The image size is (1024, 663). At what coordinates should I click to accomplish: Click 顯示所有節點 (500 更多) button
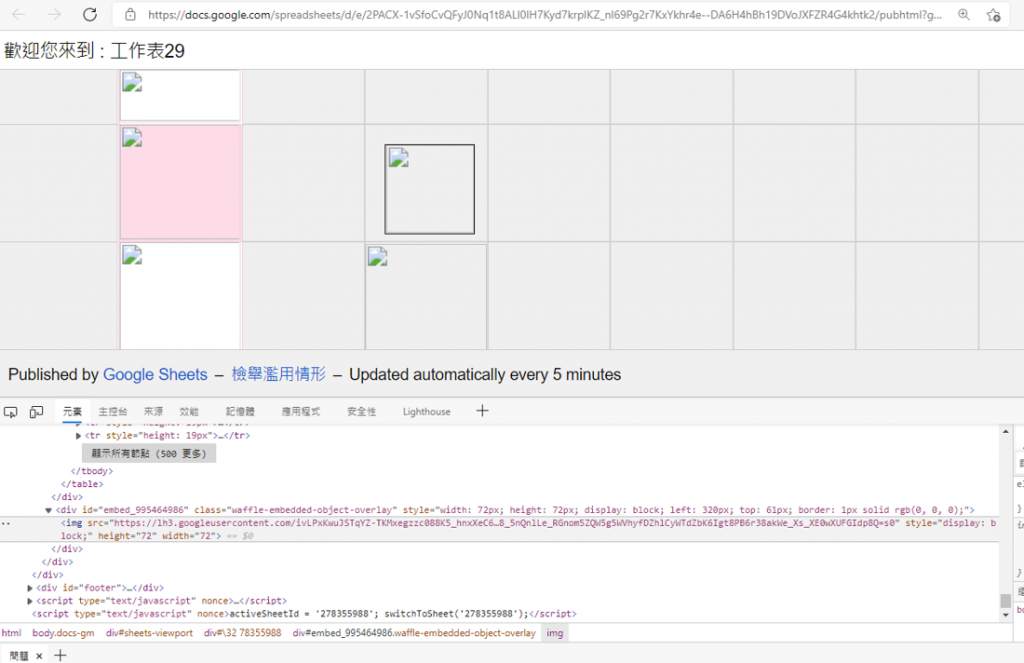149,453
